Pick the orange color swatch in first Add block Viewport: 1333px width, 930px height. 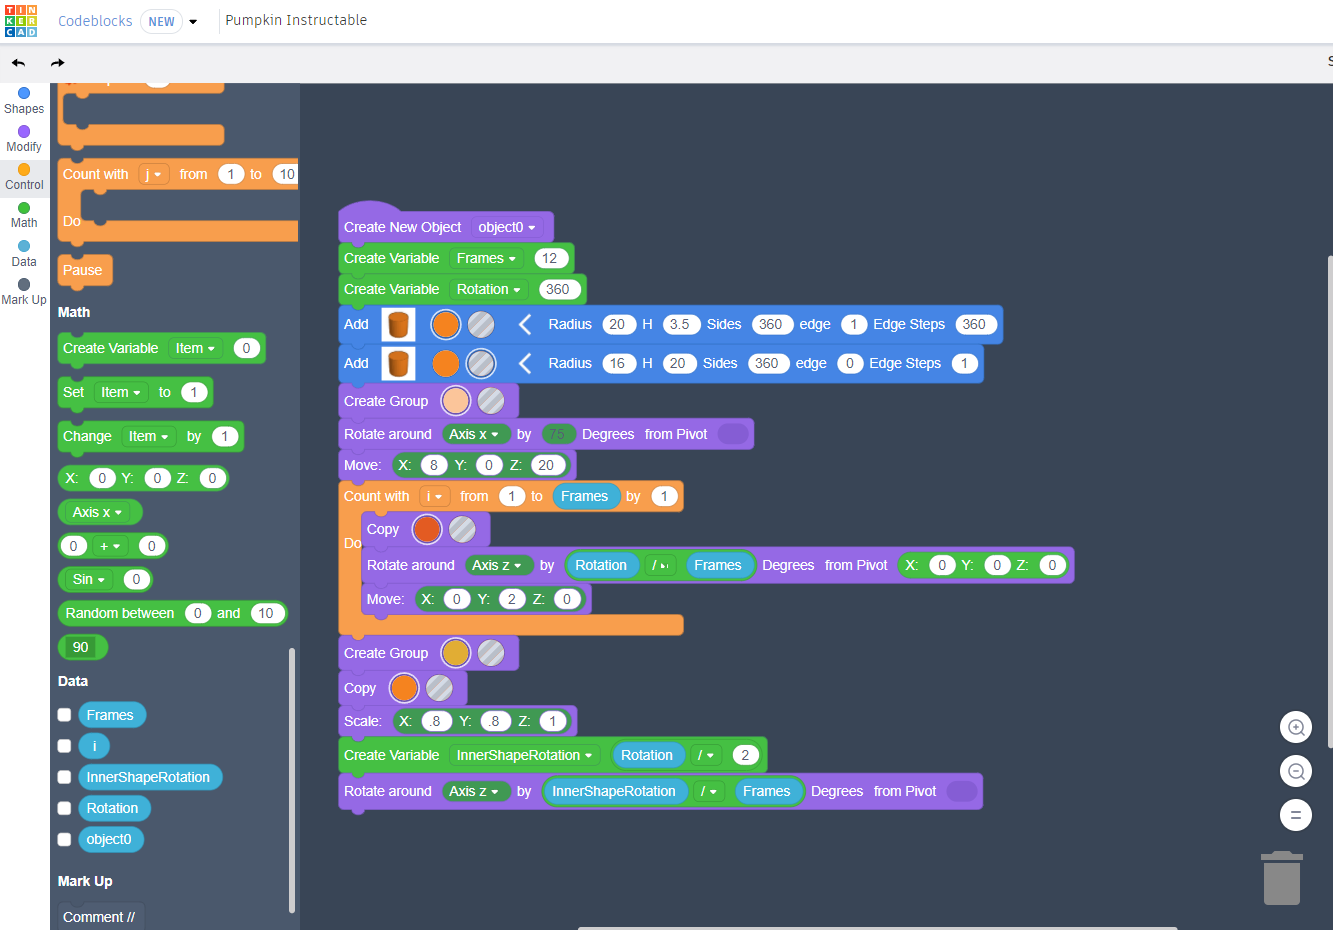(445, 324)
